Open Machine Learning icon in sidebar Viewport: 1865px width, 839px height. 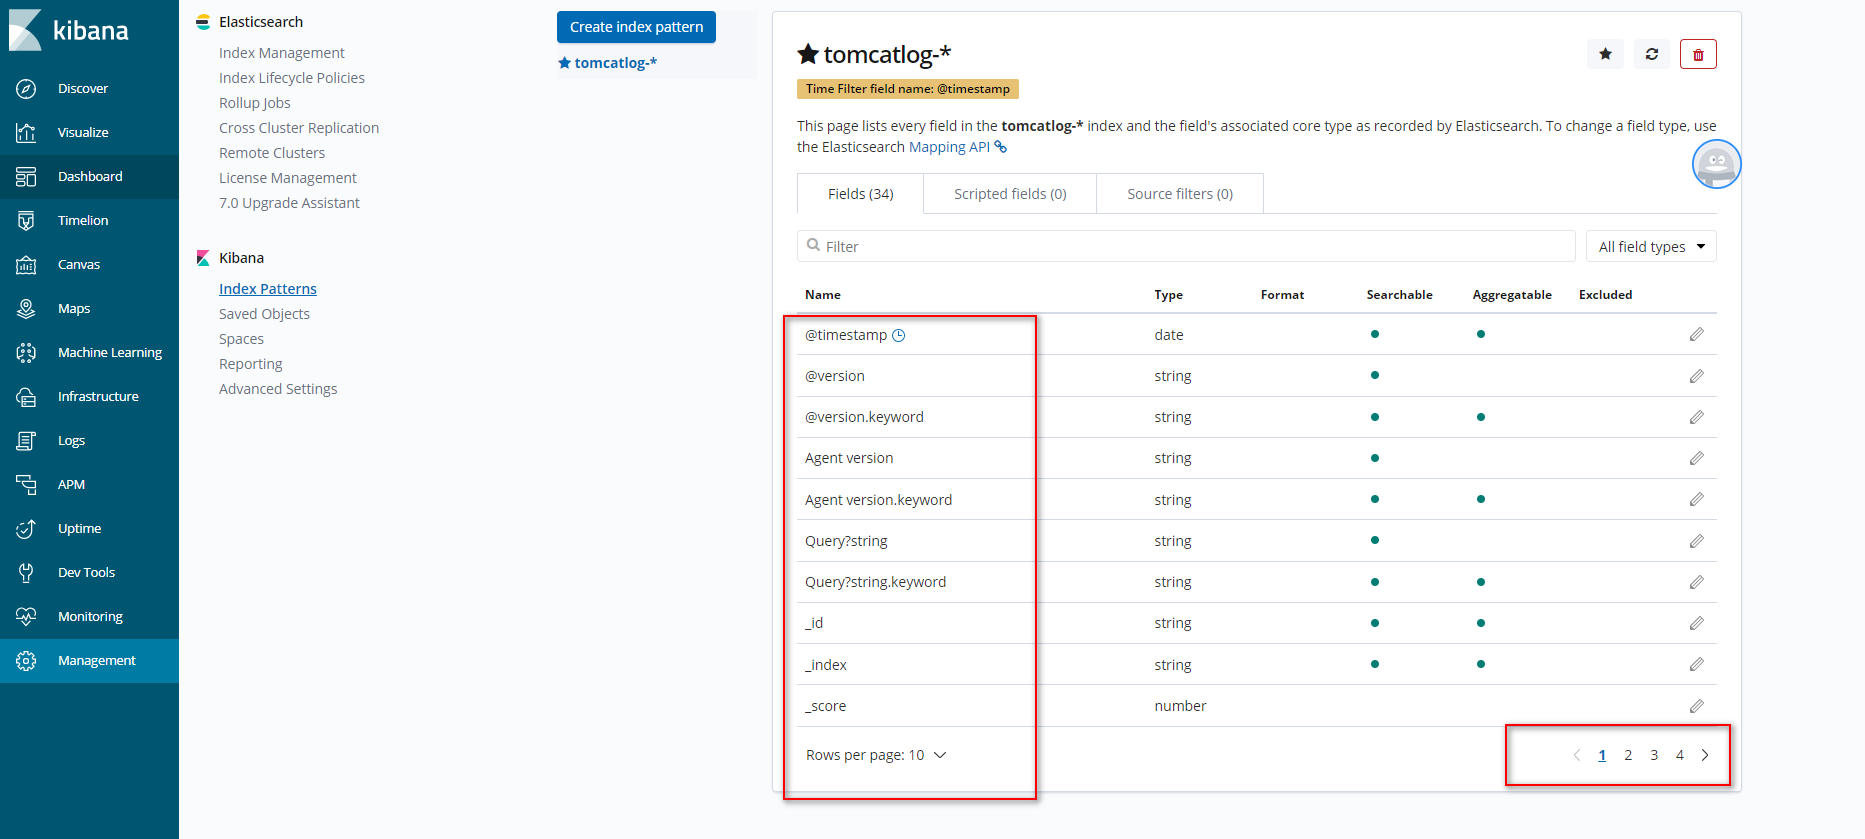pyautogui.click(x=26, y=353)
